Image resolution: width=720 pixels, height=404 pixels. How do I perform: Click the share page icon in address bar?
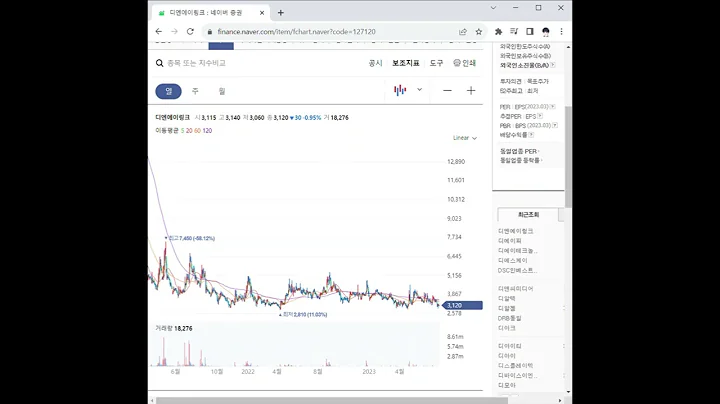[x=463, y=32]
